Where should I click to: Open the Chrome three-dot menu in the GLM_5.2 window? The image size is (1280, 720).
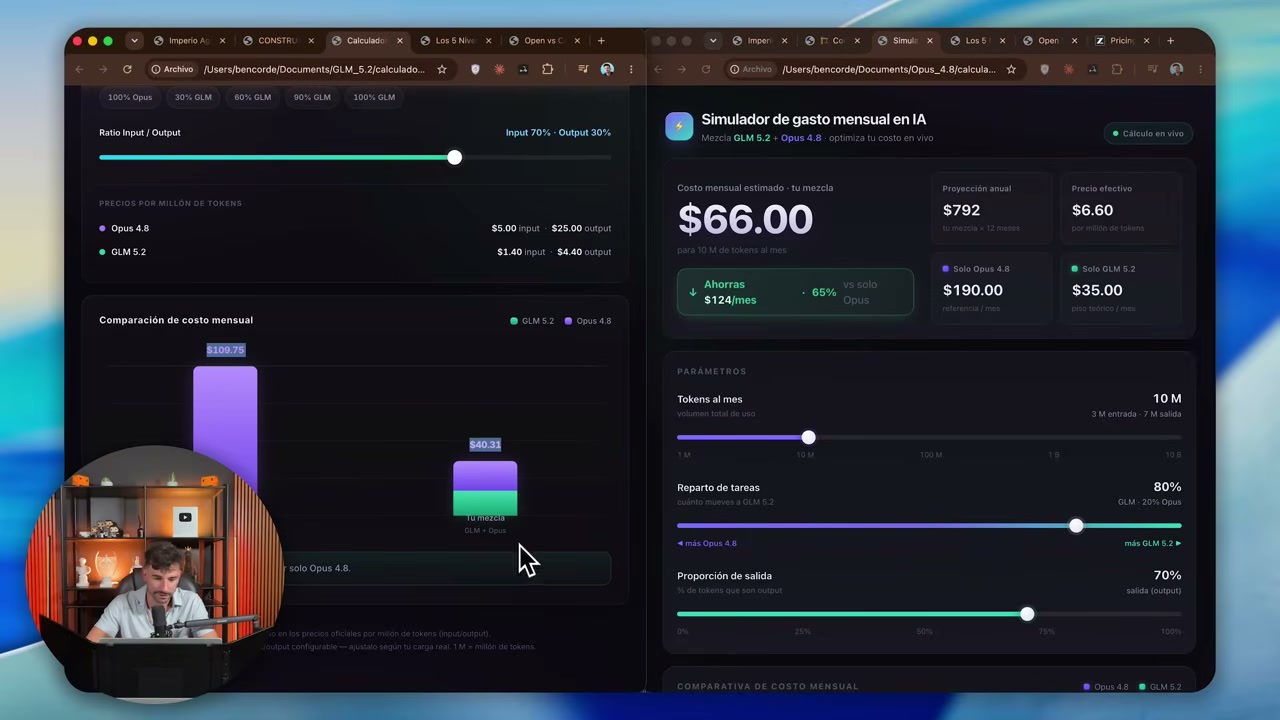point(631,69)
